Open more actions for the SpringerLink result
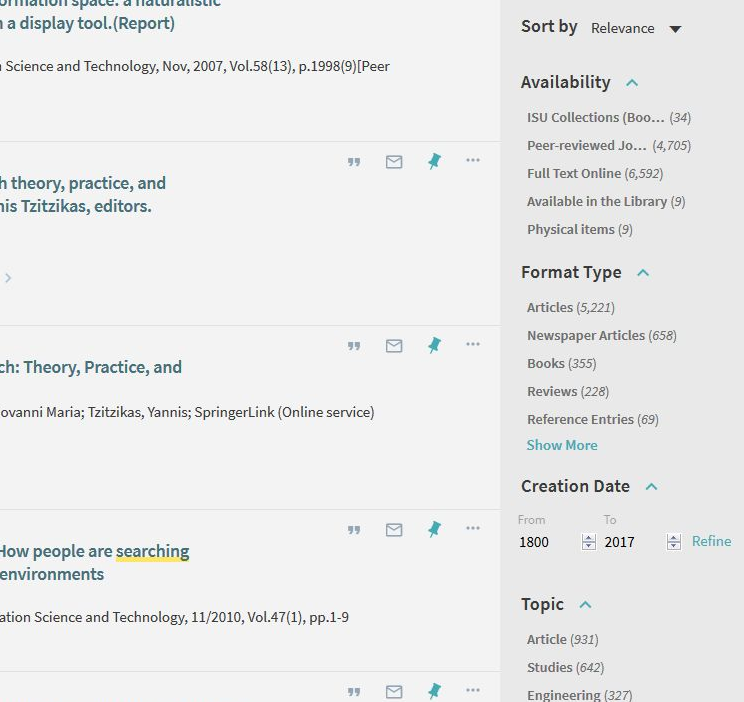The height and width of the screenshot is (702, 744). pyautogui.click(x=473, y=345)
